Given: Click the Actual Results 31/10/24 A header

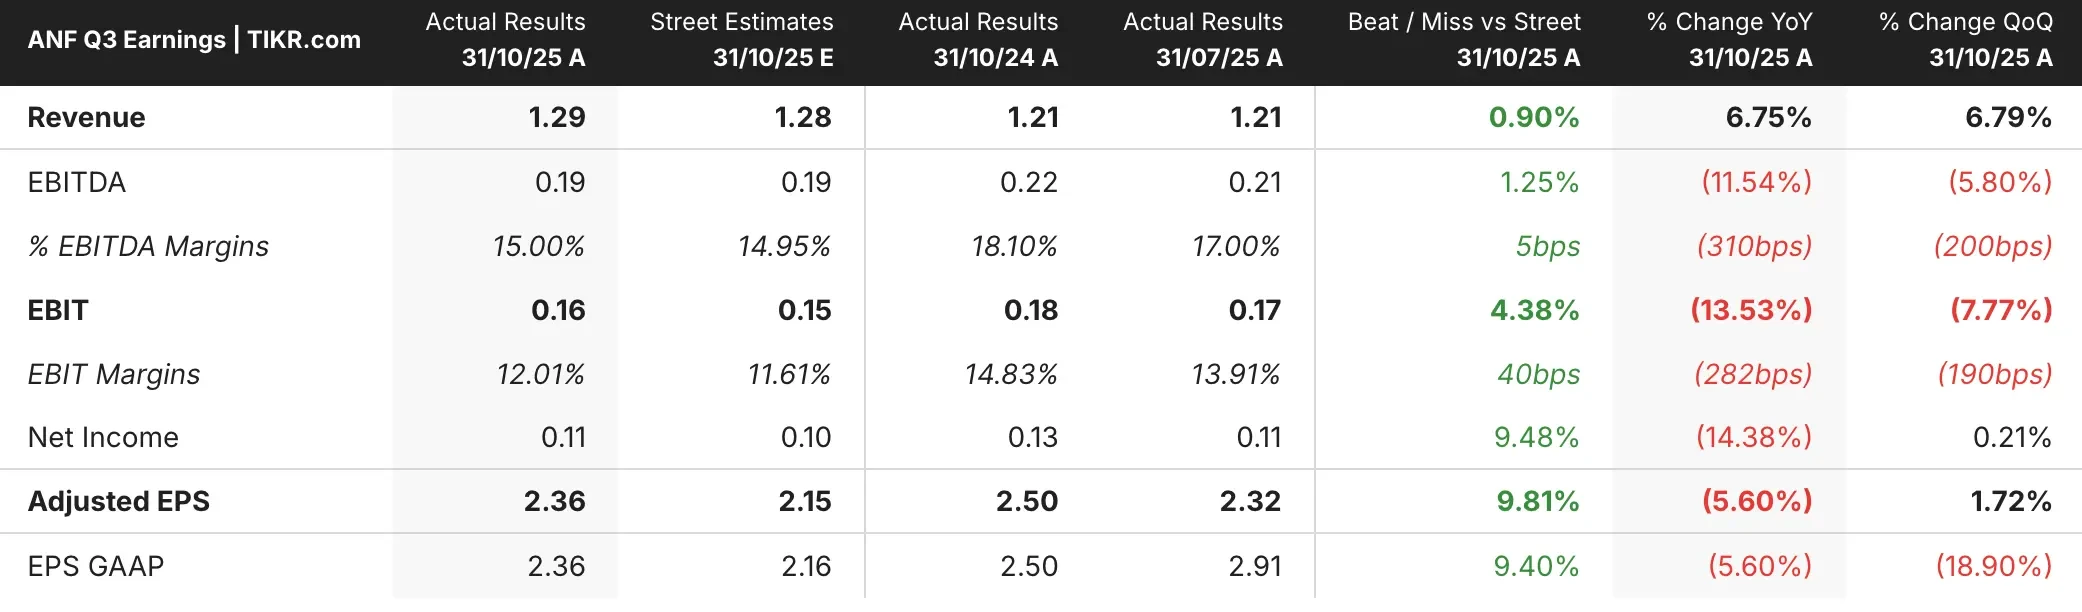Looking at the screenshot, I should coord(978,40).
